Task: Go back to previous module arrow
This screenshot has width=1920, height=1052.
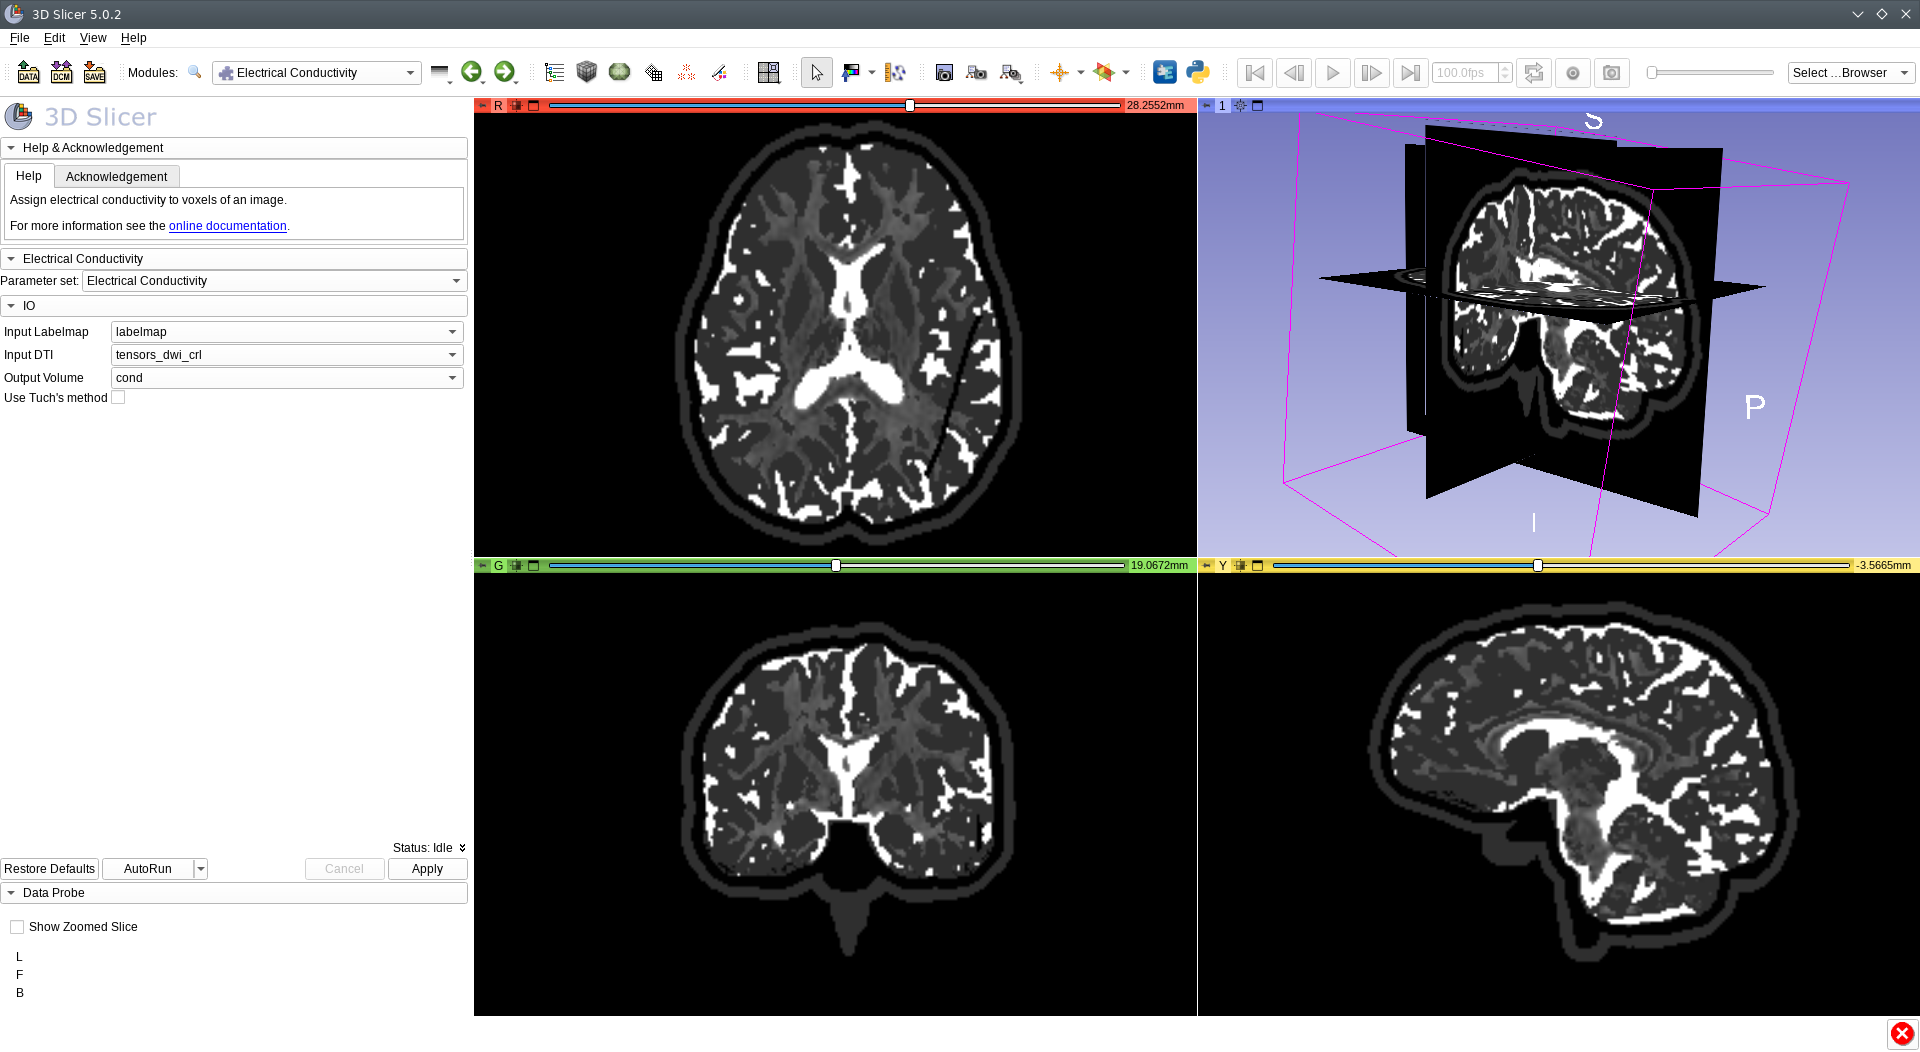Action: click(471, 72)
